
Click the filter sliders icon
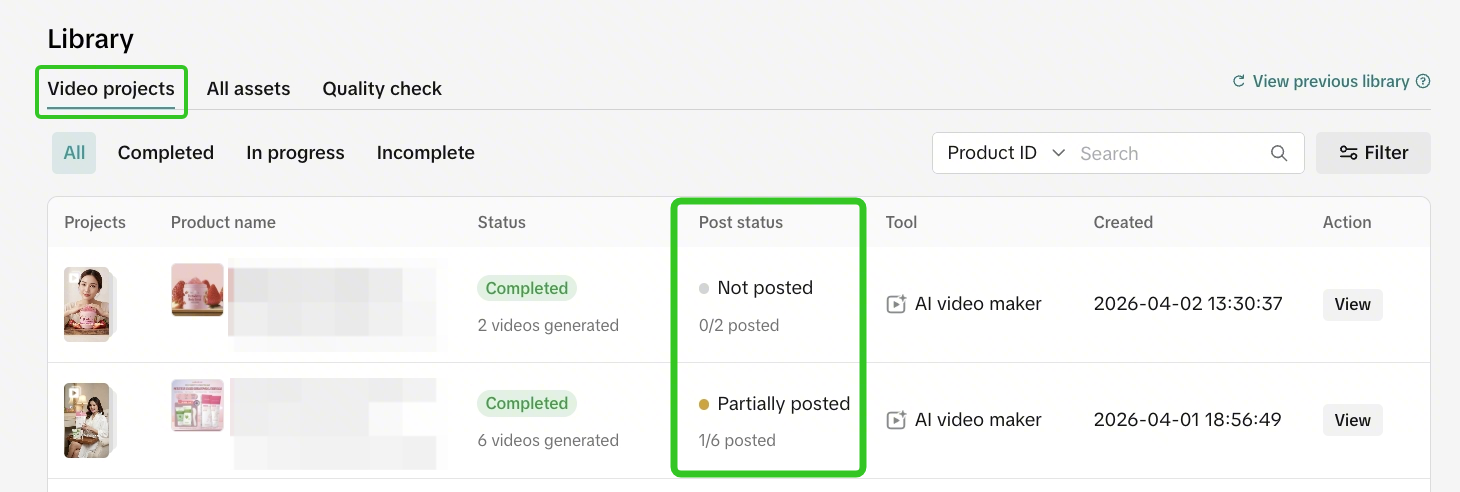(1348, 153)
